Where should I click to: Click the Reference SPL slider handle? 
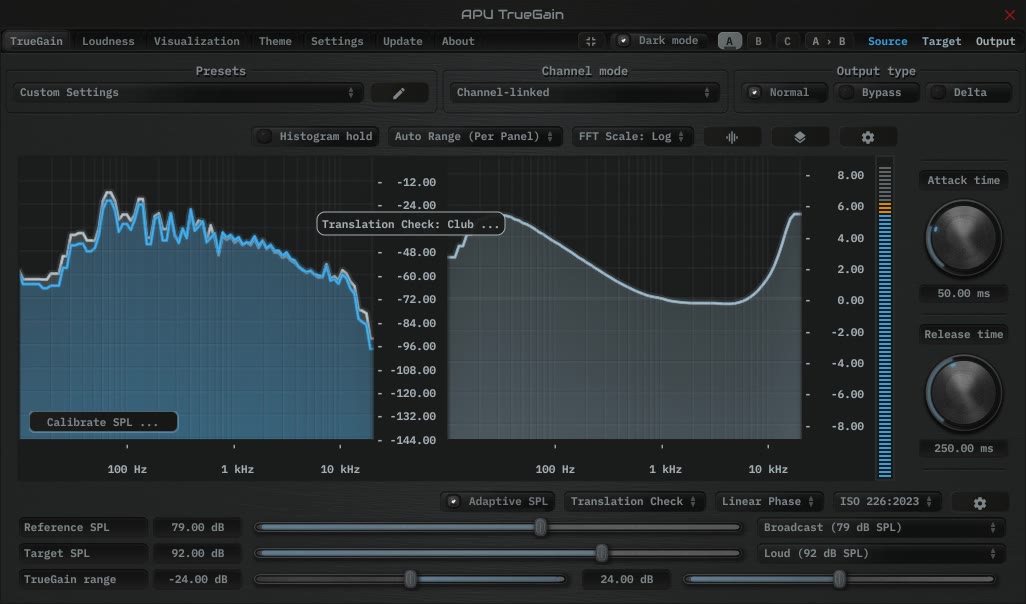pos(540,527)
